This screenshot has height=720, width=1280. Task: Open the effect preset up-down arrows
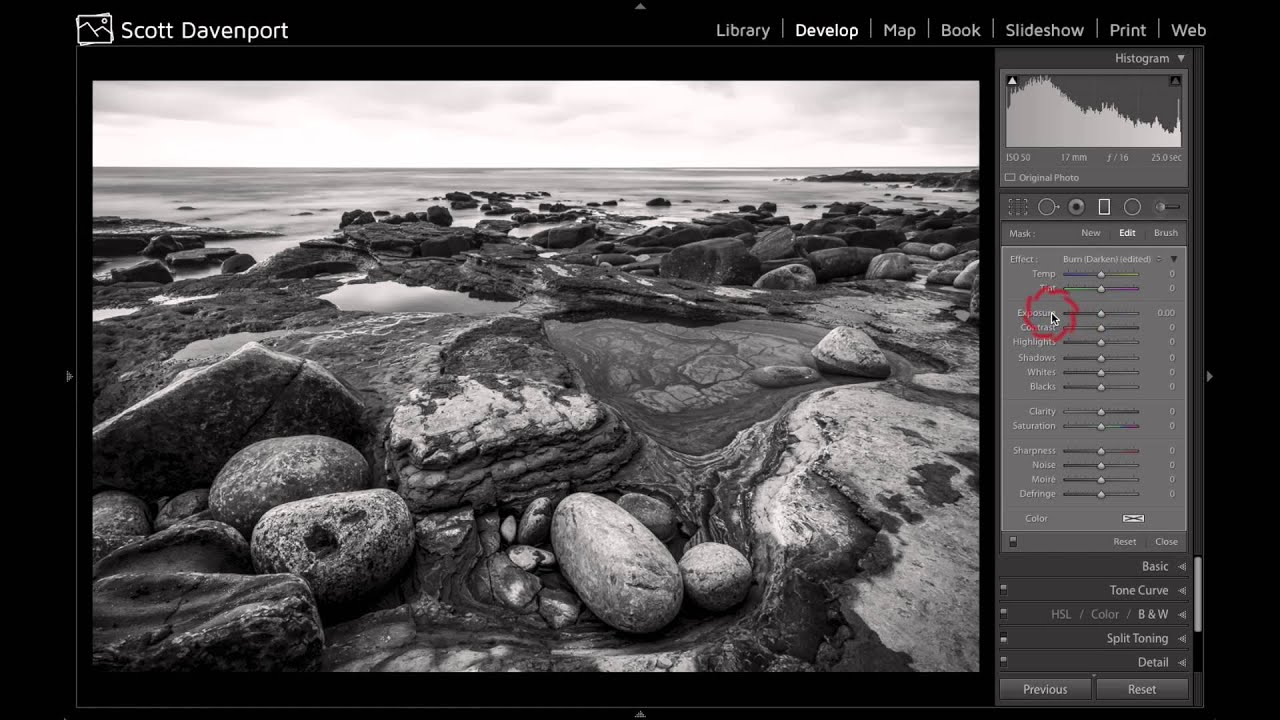click(x=1159, y=259)
